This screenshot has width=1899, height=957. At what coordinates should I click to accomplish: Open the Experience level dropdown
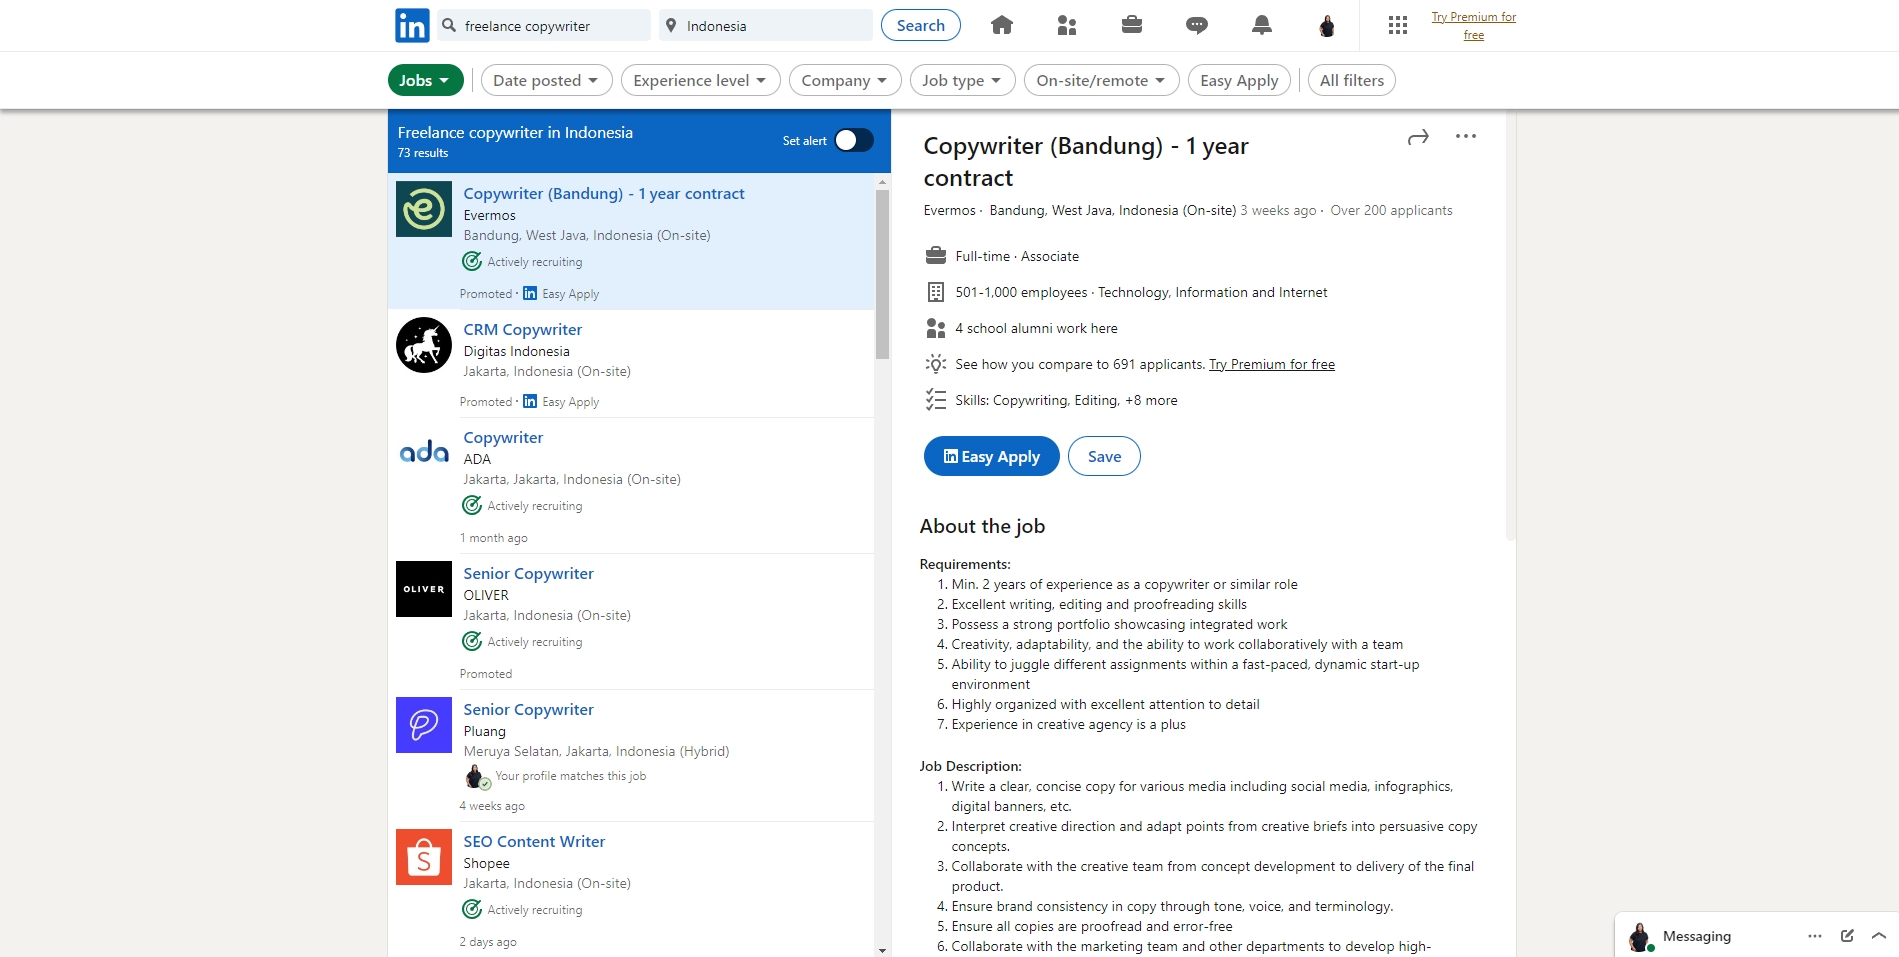(x=700, y=80)
